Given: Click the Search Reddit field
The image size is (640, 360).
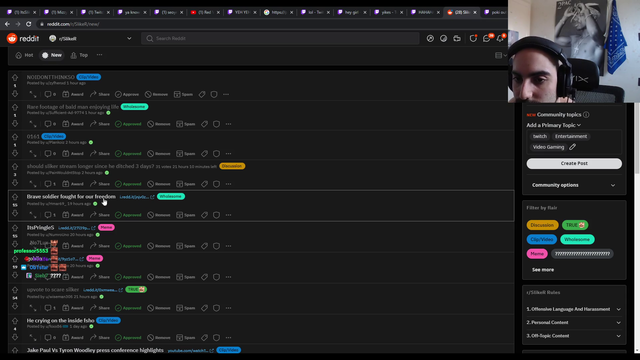Looking at the screenshot, I should (280, 38).
